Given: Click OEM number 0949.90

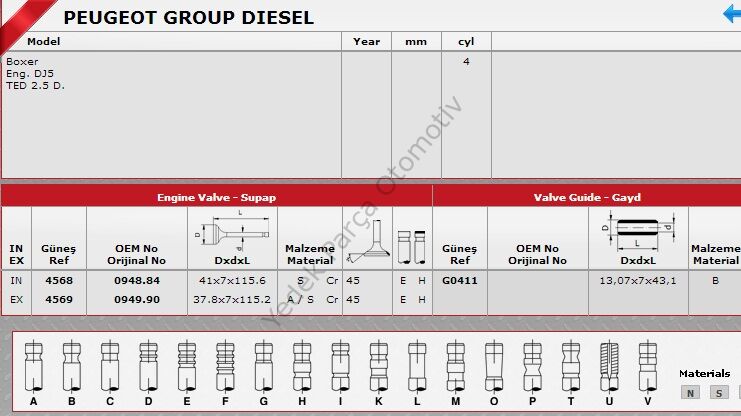Looking at the screenshot, I should tap(137, 299).
